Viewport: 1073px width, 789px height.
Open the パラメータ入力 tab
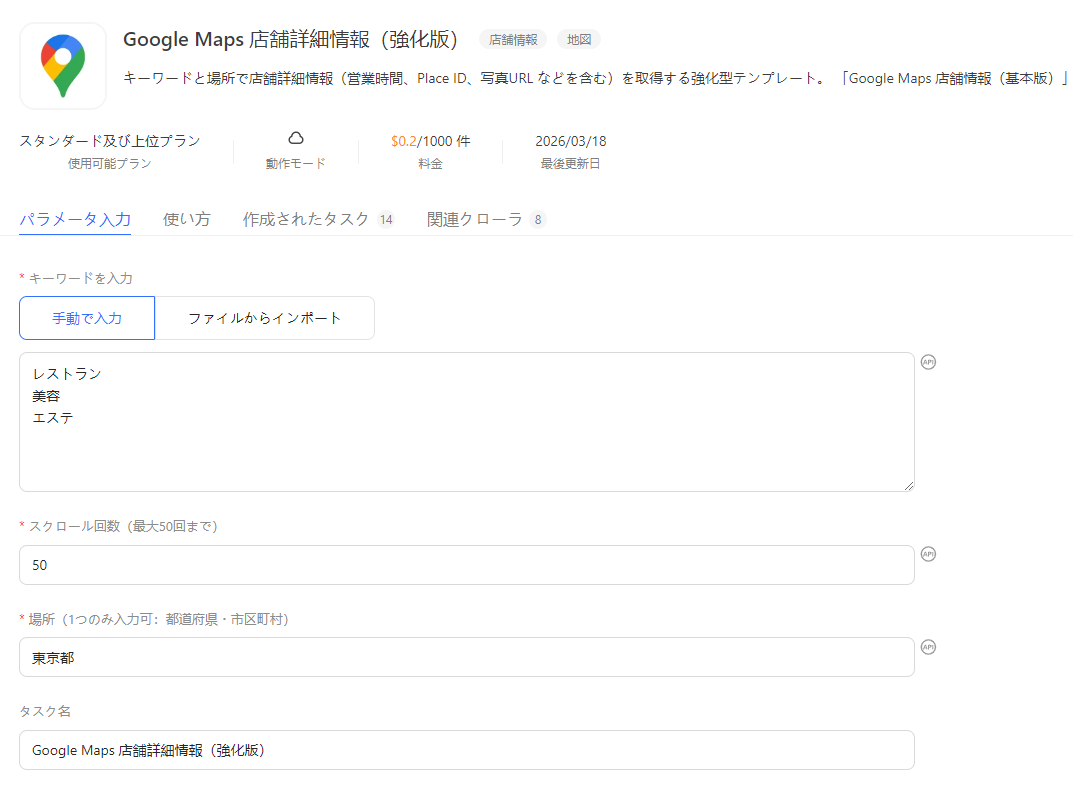pyautogui.click(x=75, y=219)
